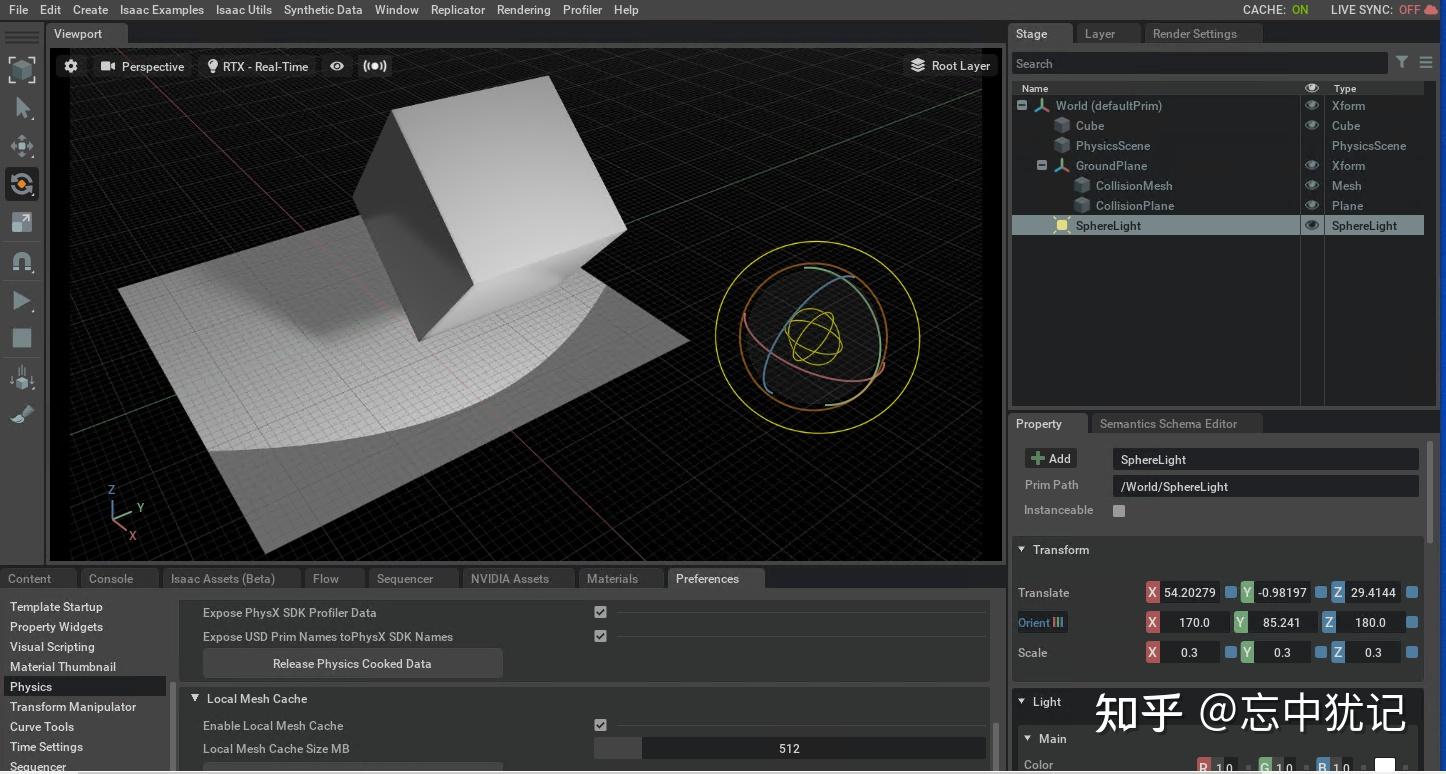
Task: Click the white light Color swatch
Action: point(1385,766)
